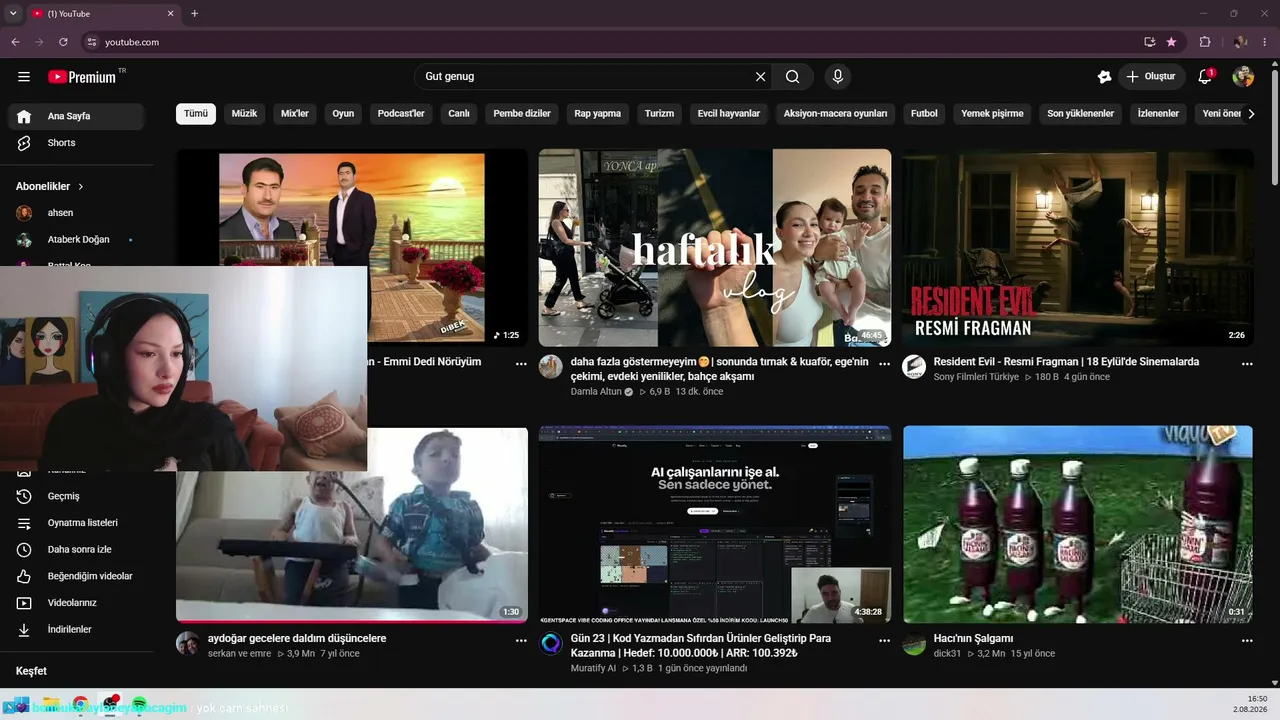Open File Explorer from the taskbar
This screenshot has width=1280, height=720.
[51, 705]
